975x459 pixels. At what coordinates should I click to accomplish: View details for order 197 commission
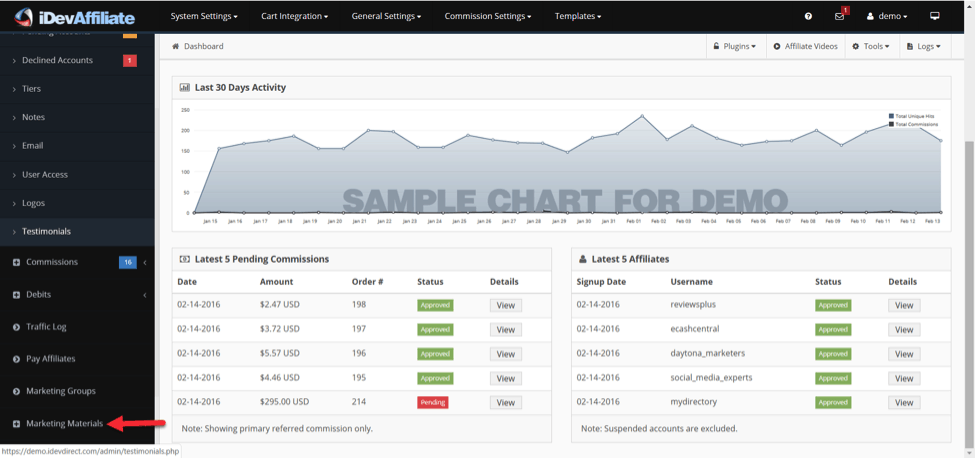click(x=506, y=330)
